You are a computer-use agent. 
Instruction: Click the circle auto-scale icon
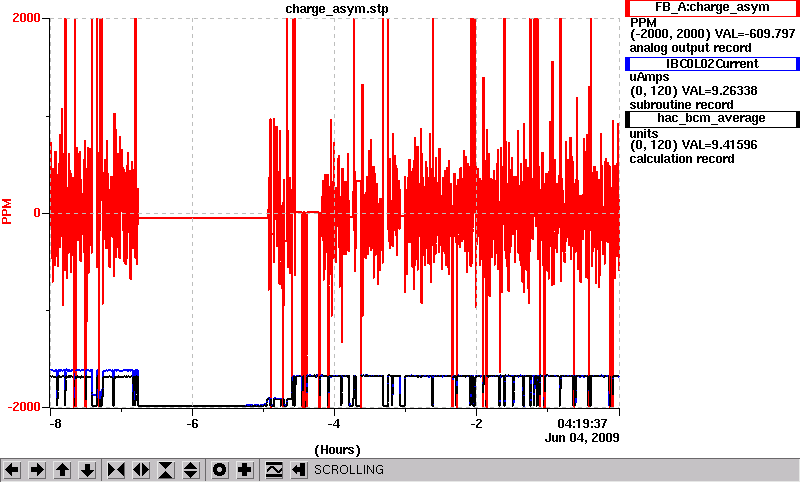click(x=219, y=469)
